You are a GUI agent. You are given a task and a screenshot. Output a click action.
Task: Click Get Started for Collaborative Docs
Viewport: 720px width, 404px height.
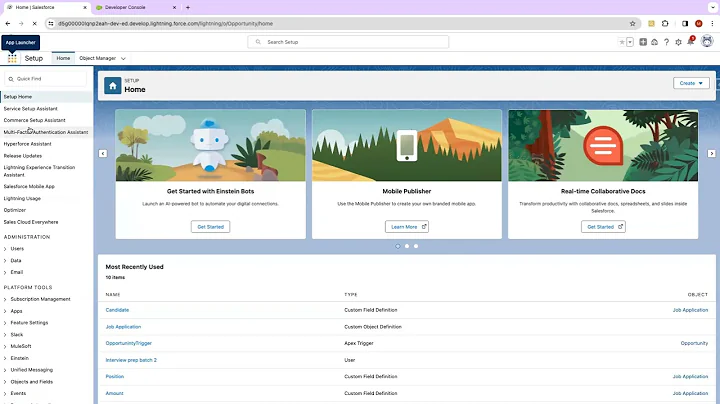603,227
